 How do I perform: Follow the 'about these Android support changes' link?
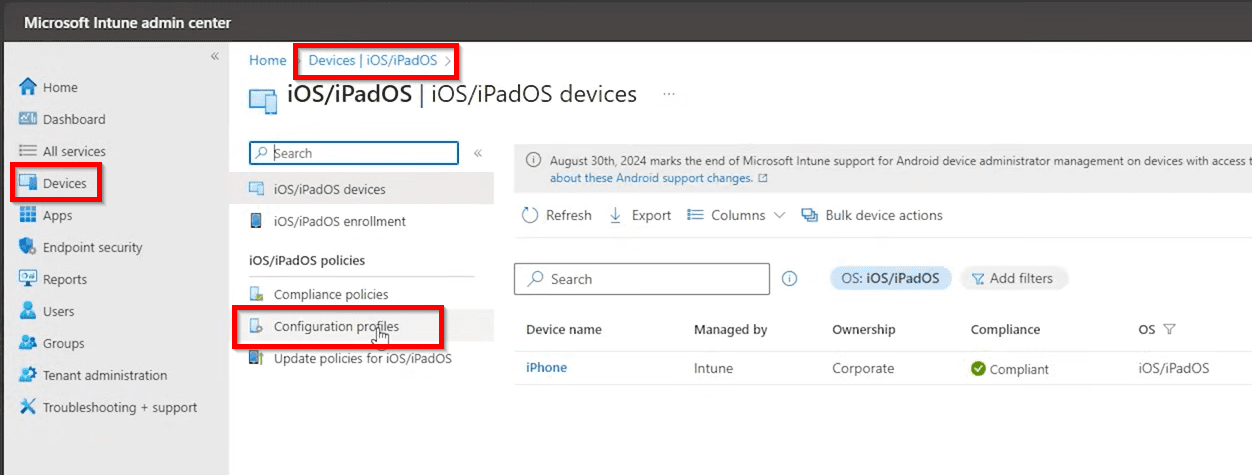[651, 178]
